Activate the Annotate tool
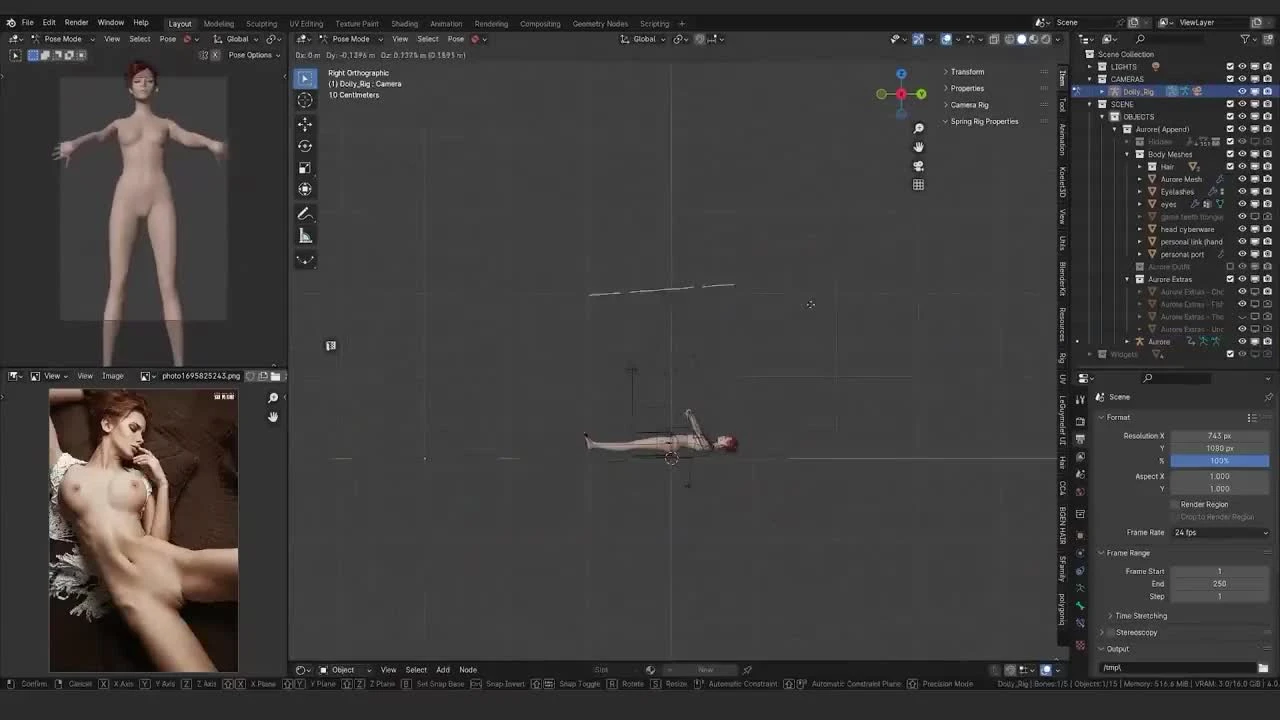Viewport: 1280px width, 720px height. coord(305,213)
